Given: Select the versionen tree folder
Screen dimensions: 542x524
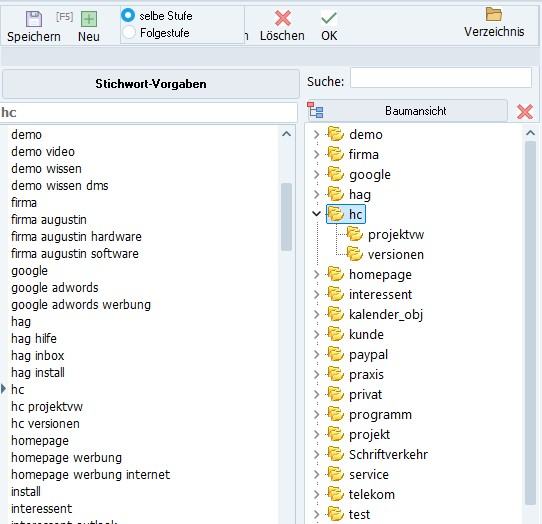Looking at the screenshot, I should tap(395, 254).
